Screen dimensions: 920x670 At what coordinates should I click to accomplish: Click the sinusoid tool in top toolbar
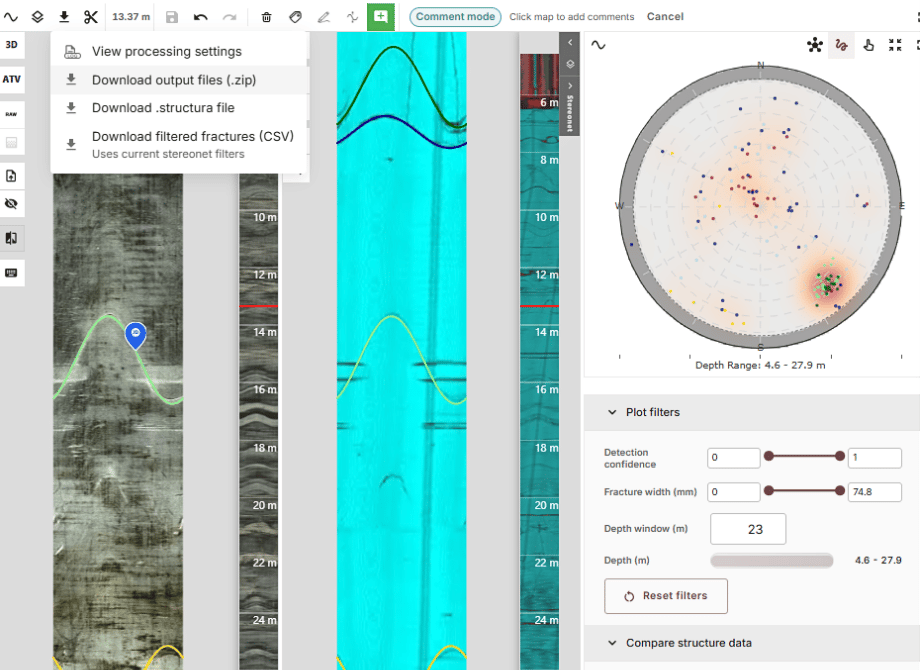(11, 17)
